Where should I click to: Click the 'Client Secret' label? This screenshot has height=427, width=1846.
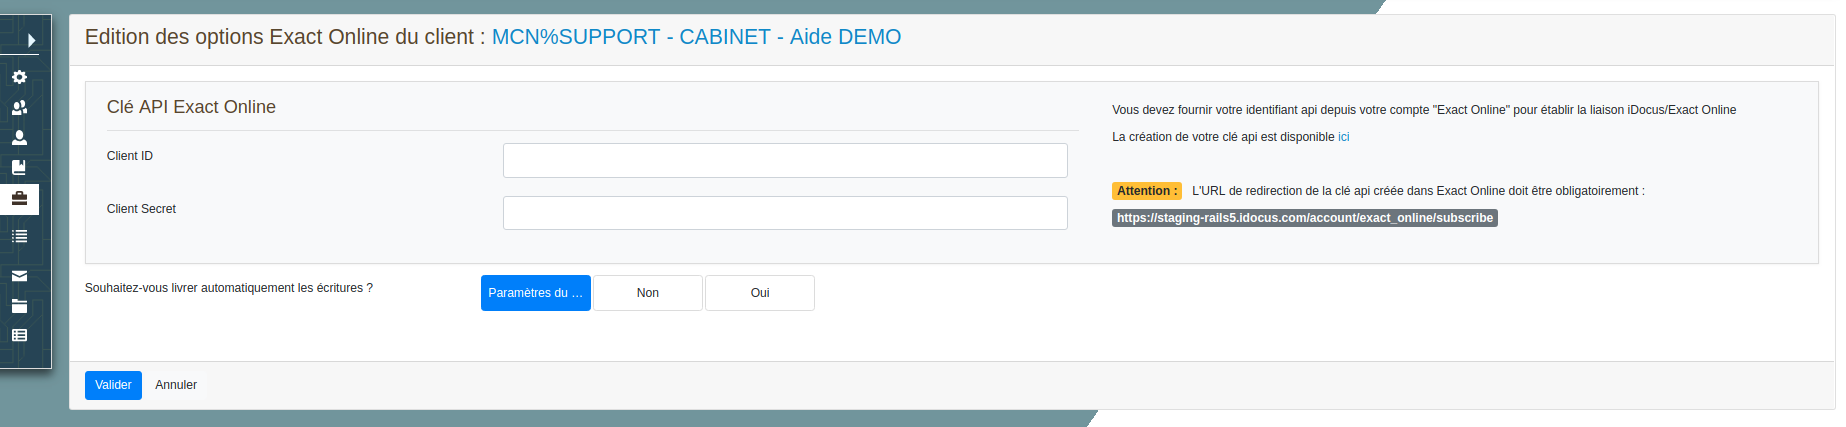tap(141, 209)
